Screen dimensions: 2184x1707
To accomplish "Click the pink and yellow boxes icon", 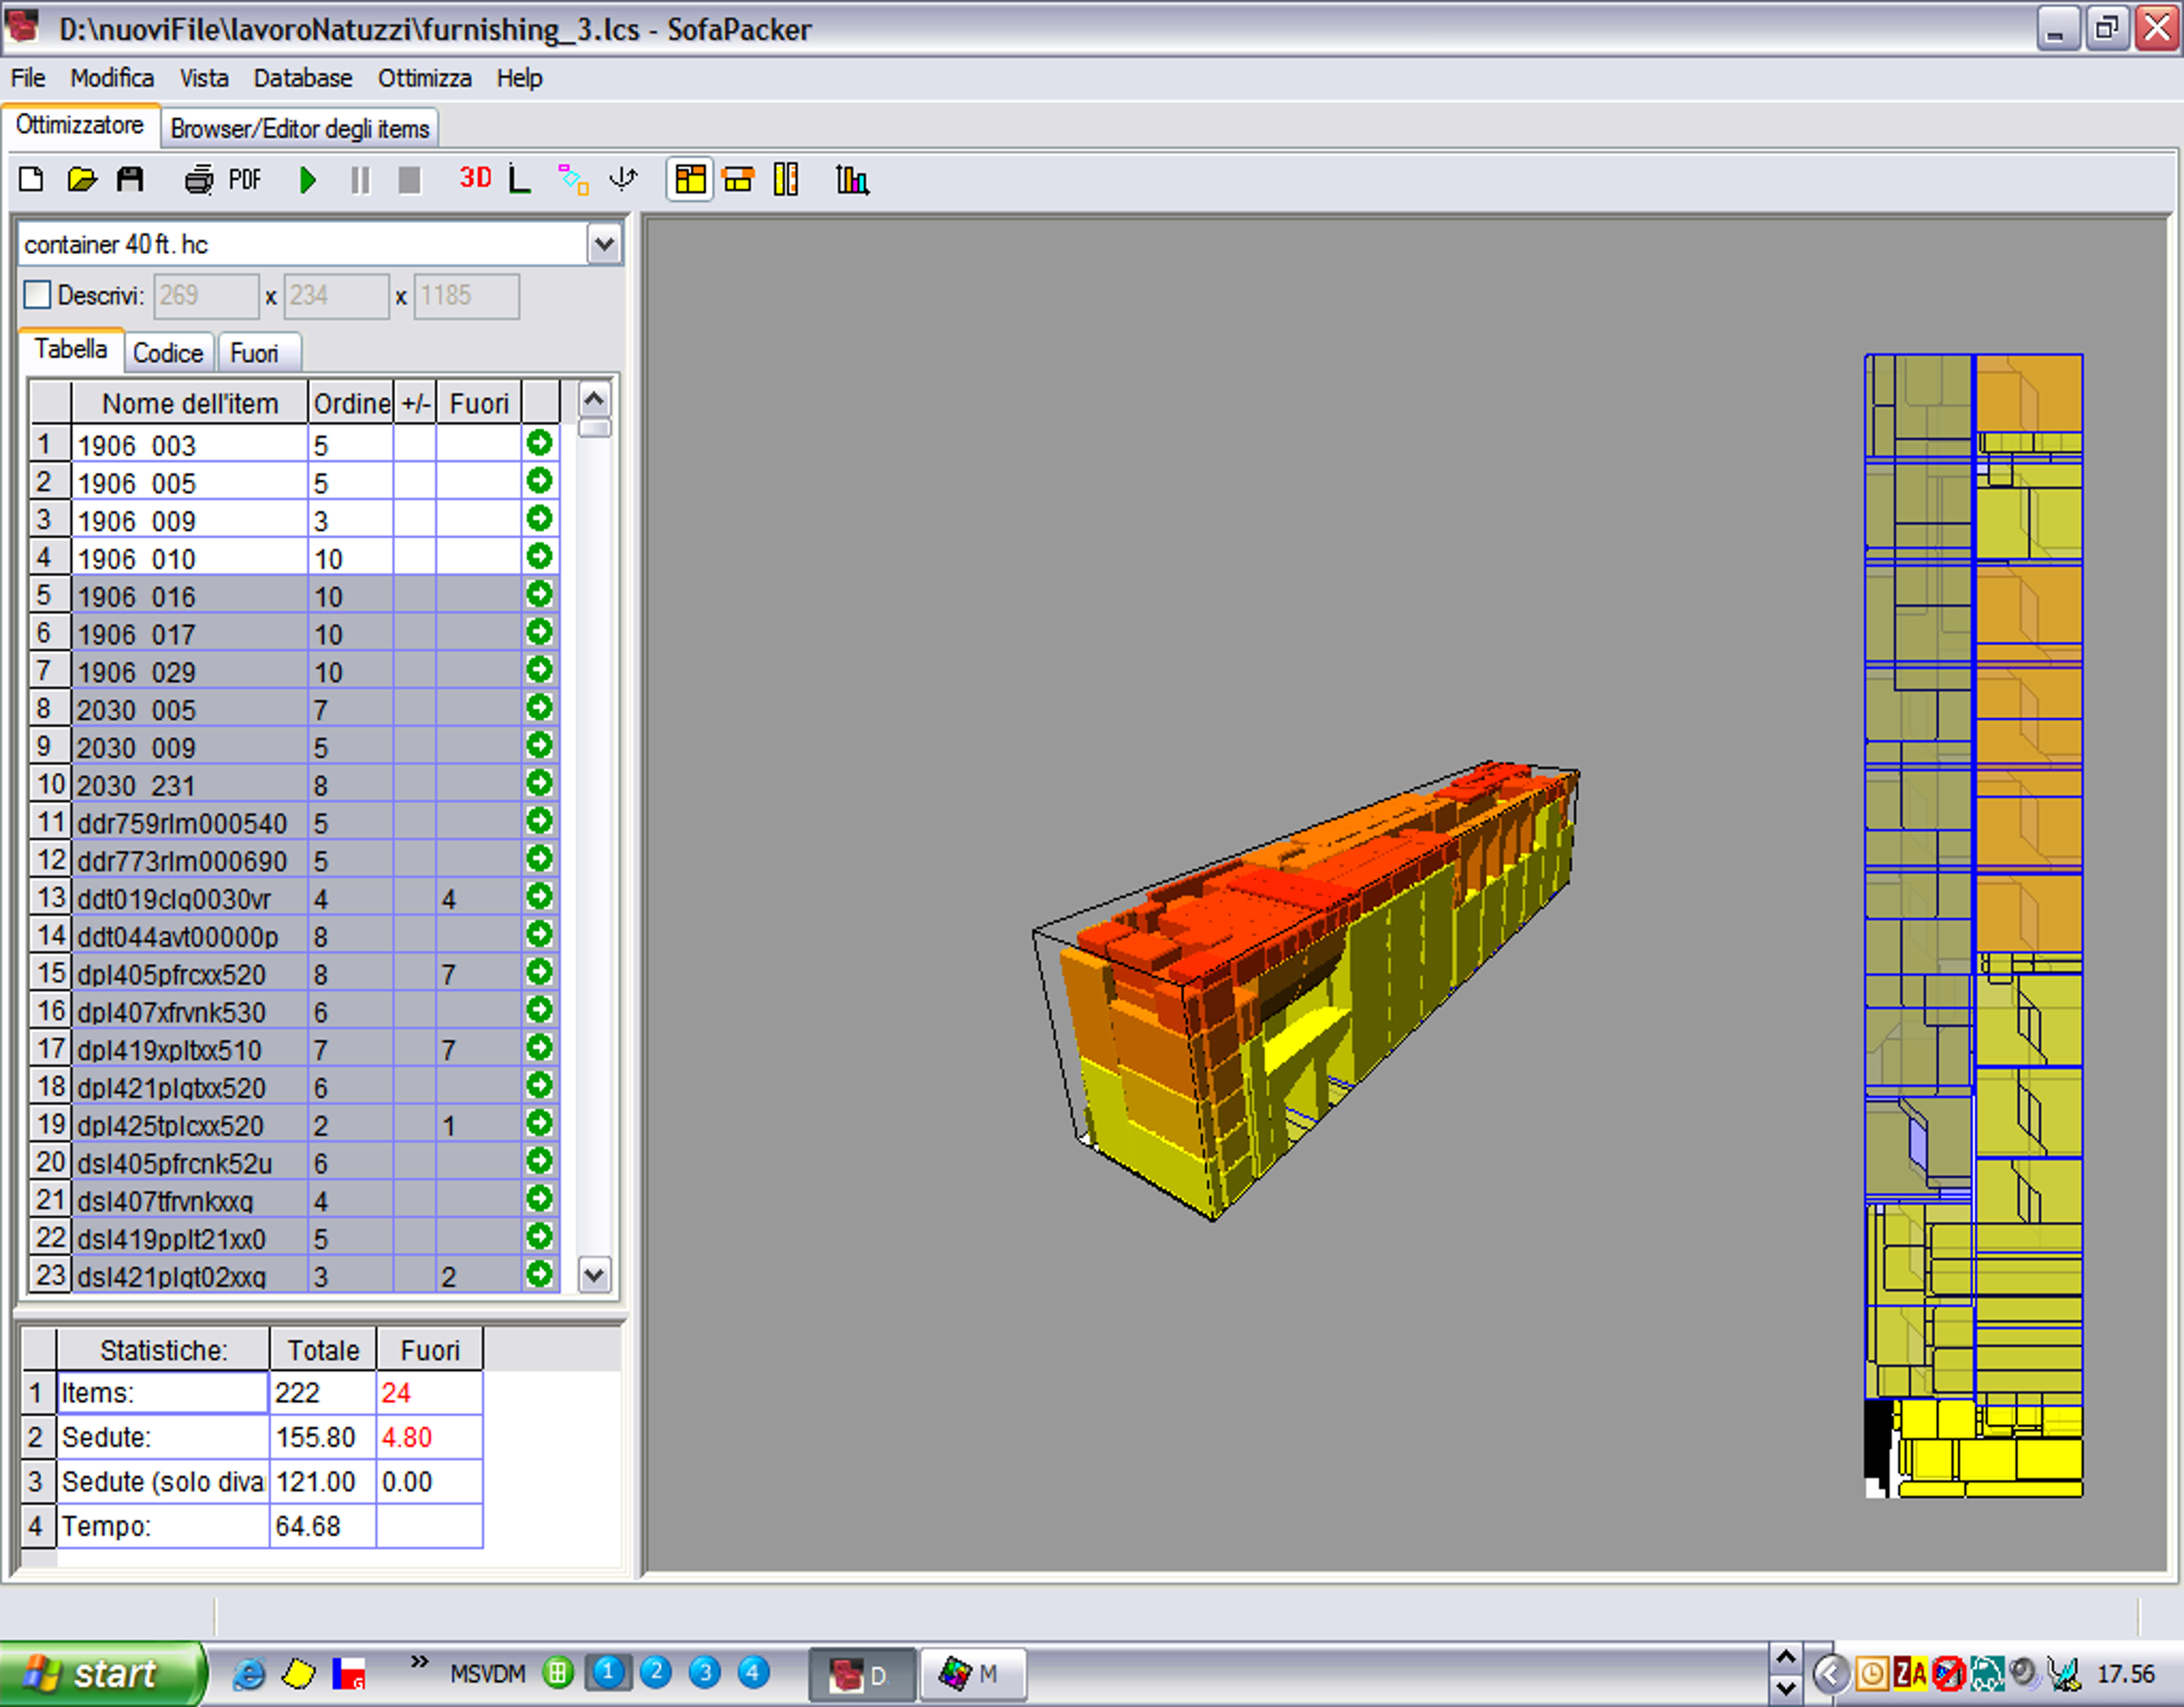I will pos(573,179).
